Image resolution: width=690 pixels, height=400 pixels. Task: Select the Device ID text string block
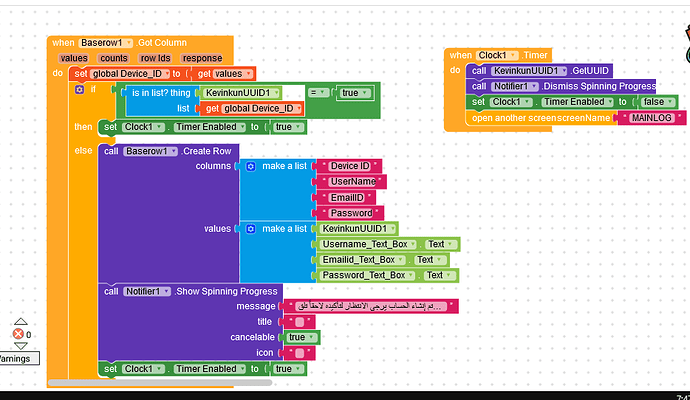point(350,166)
